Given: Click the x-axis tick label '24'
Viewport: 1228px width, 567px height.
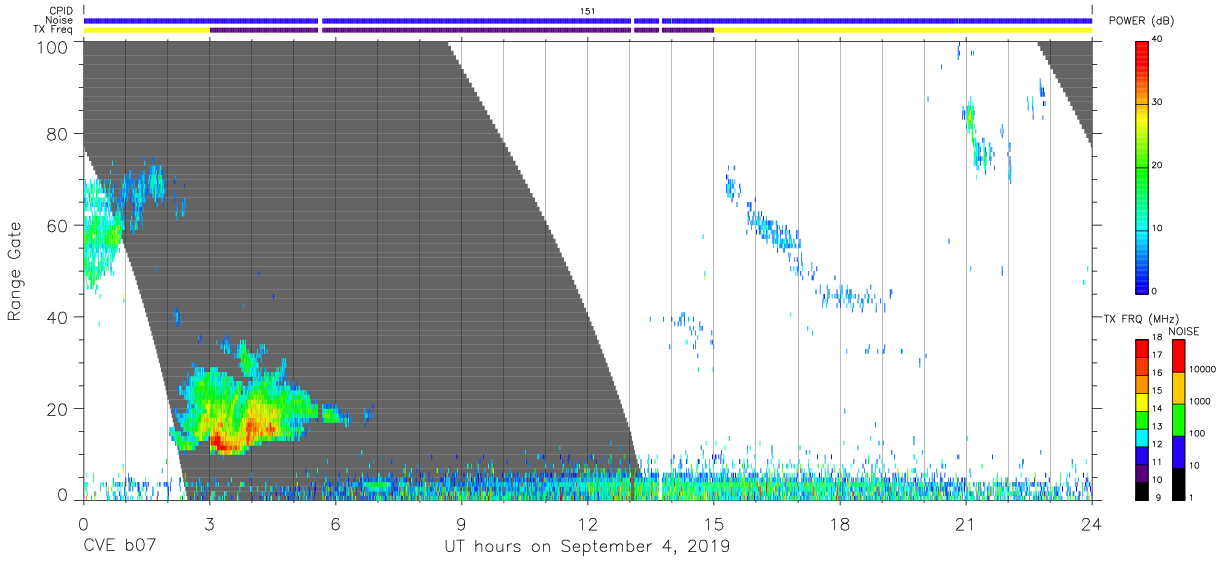Looking at the screenshot, I should [1092, 523].
